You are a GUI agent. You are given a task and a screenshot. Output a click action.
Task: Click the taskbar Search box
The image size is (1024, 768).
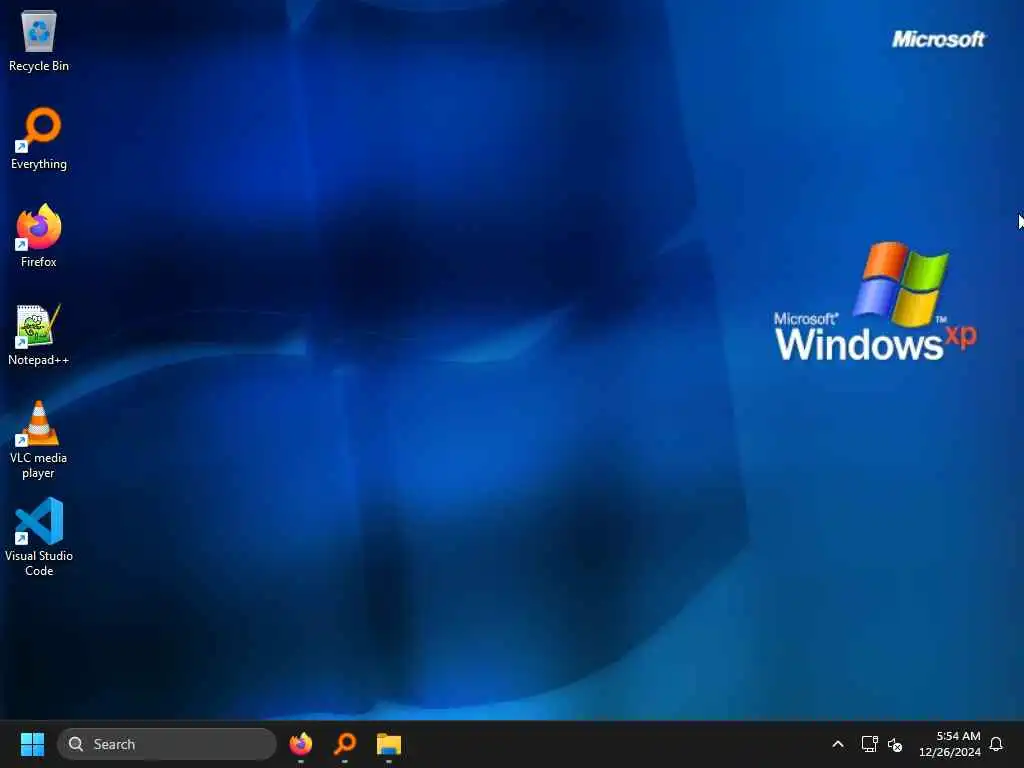[167, 744]
